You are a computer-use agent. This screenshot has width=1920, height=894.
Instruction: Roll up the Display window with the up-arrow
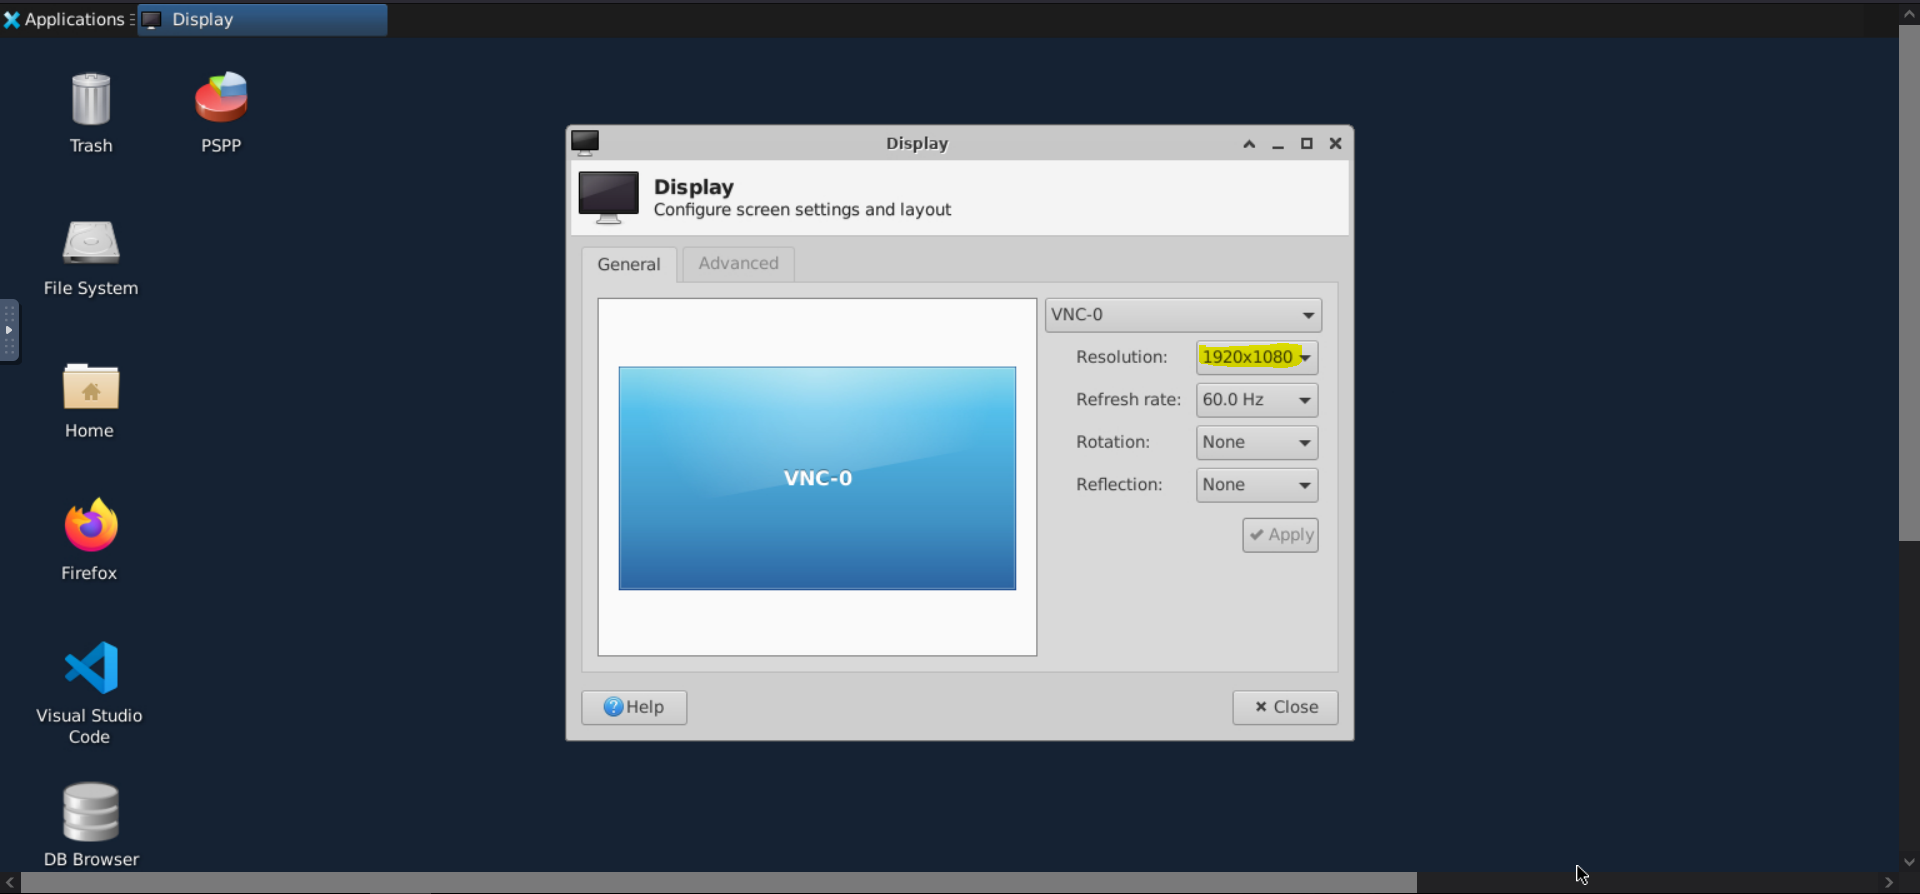[x=1249, y=144]
